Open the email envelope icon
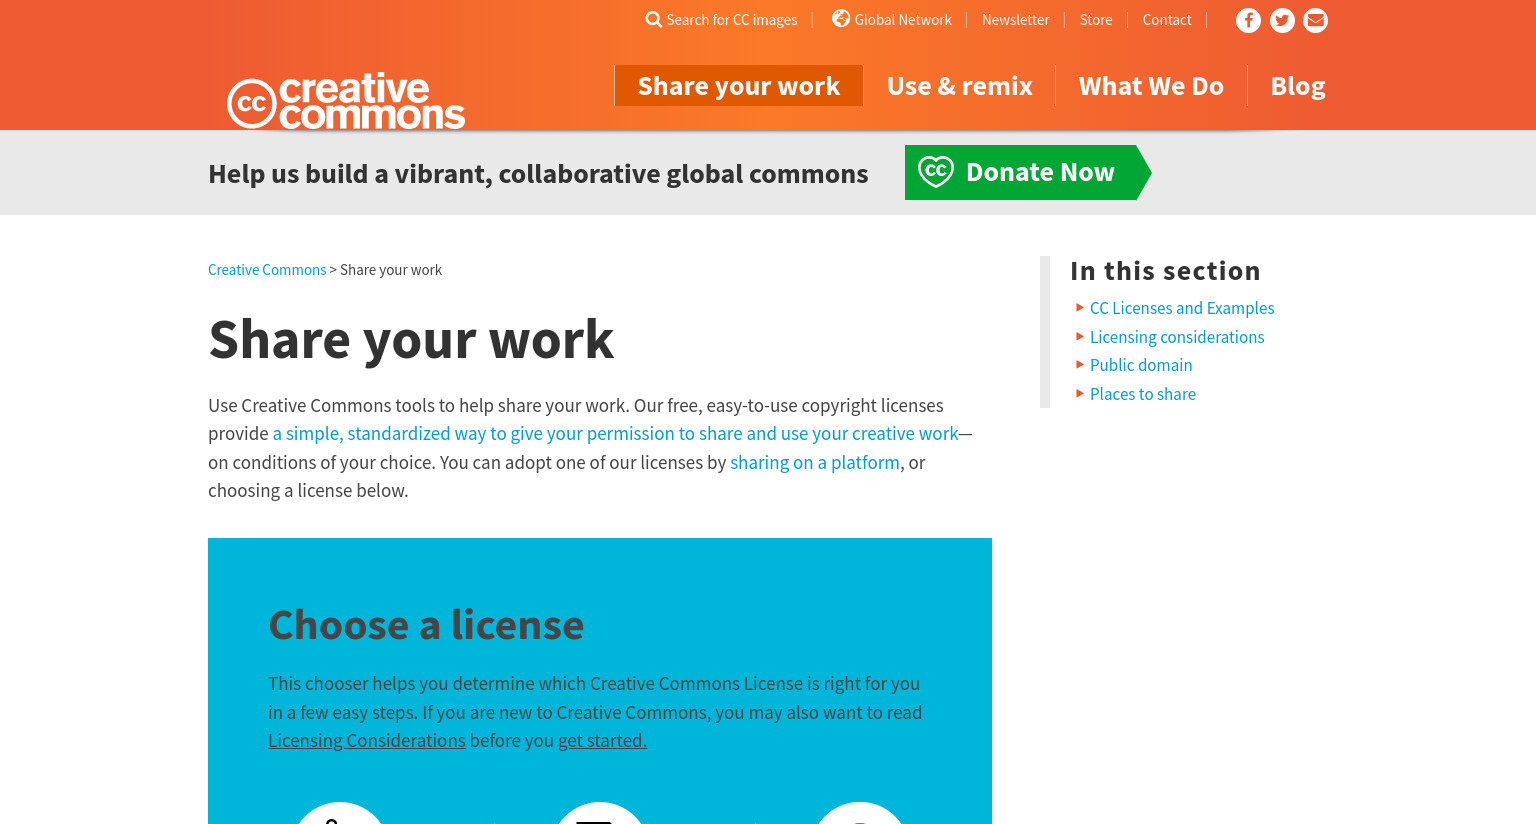This screenshot has height=824, width=1536. point(1316,20)
